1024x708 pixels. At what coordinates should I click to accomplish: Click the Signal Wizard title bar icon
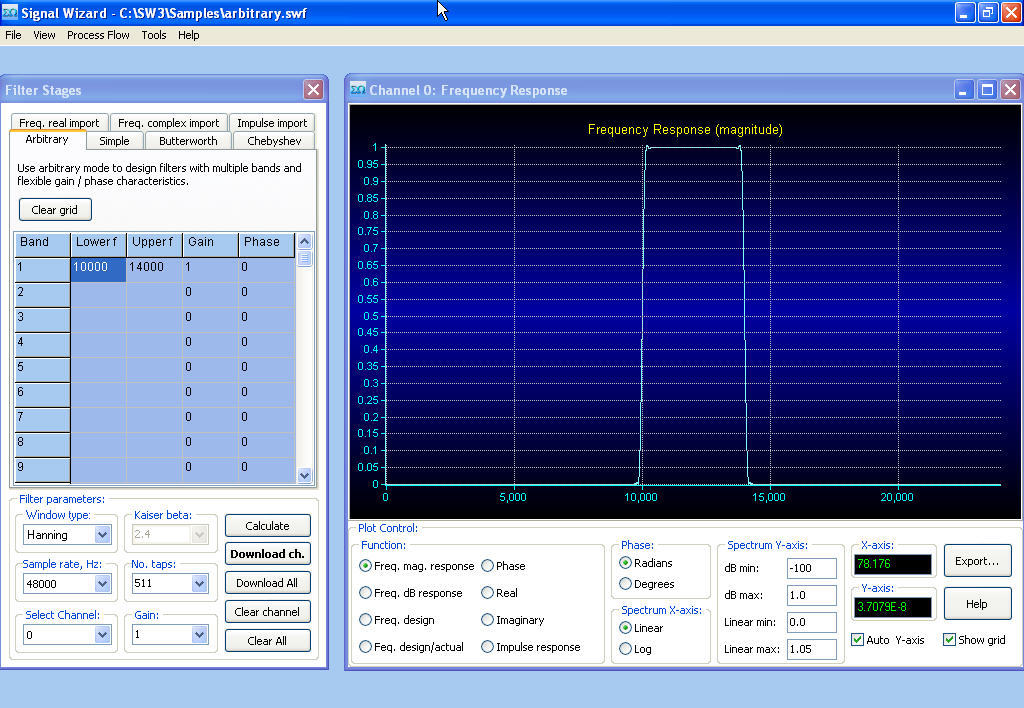10,12
